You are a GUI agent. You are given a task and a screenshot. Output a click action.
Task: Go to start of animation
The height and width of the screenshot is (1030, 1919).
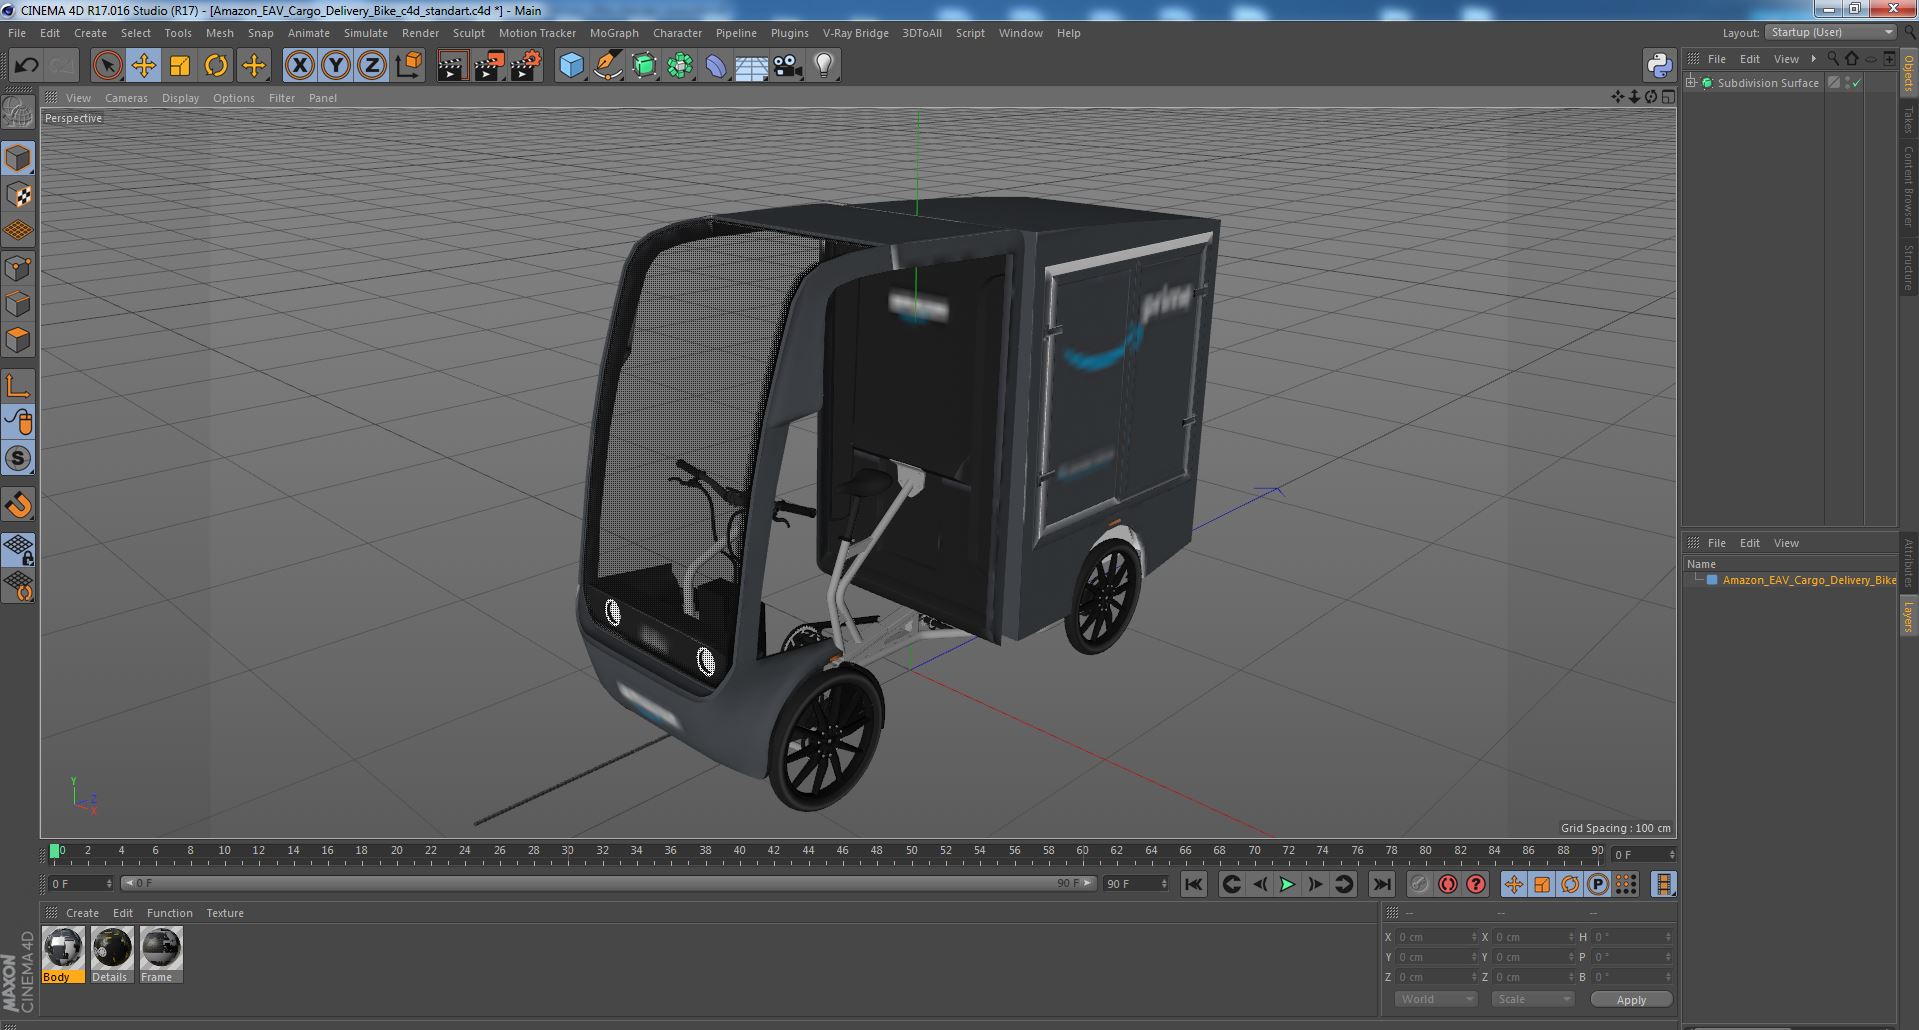tap(1193, 884)
